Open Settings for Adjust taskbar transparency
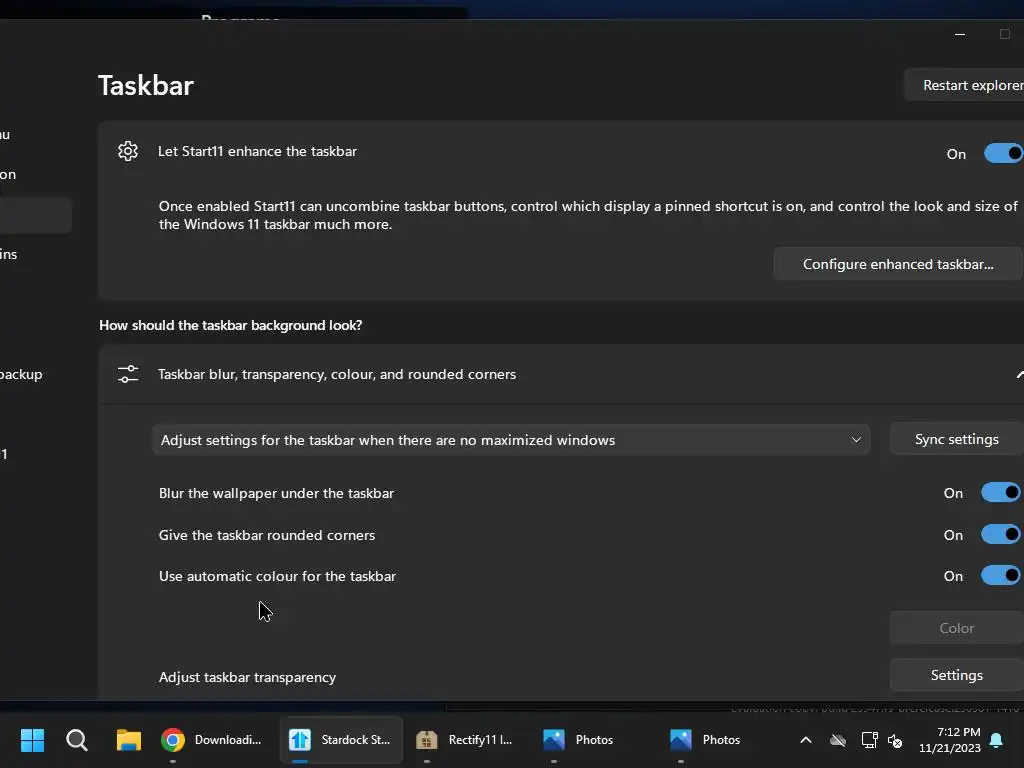Screen dimensions: 1024x768 click(957, 675)
